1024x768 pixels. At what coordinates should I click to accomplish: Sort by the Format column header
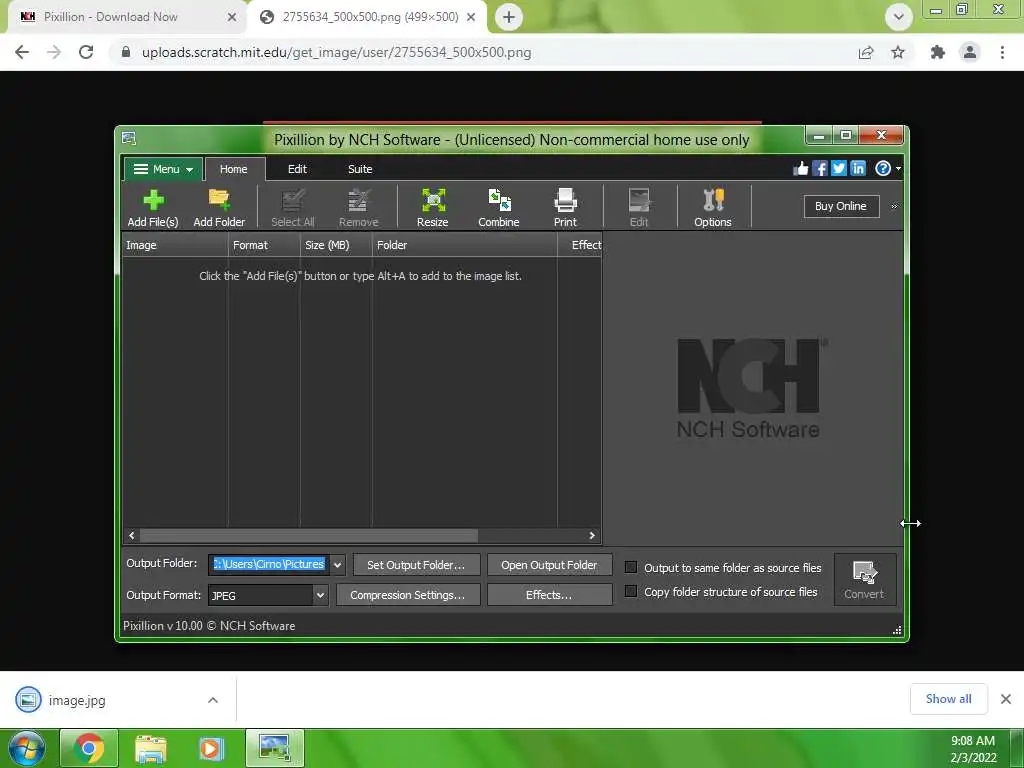coord(264,245)
